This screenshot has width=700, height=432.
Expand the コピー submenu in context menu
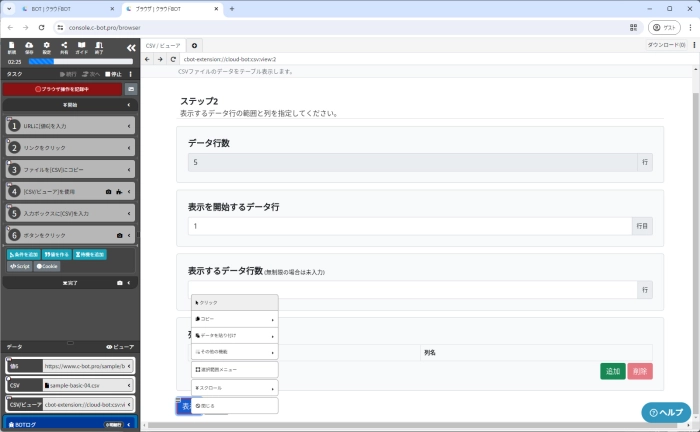click(x=234, y=319)
